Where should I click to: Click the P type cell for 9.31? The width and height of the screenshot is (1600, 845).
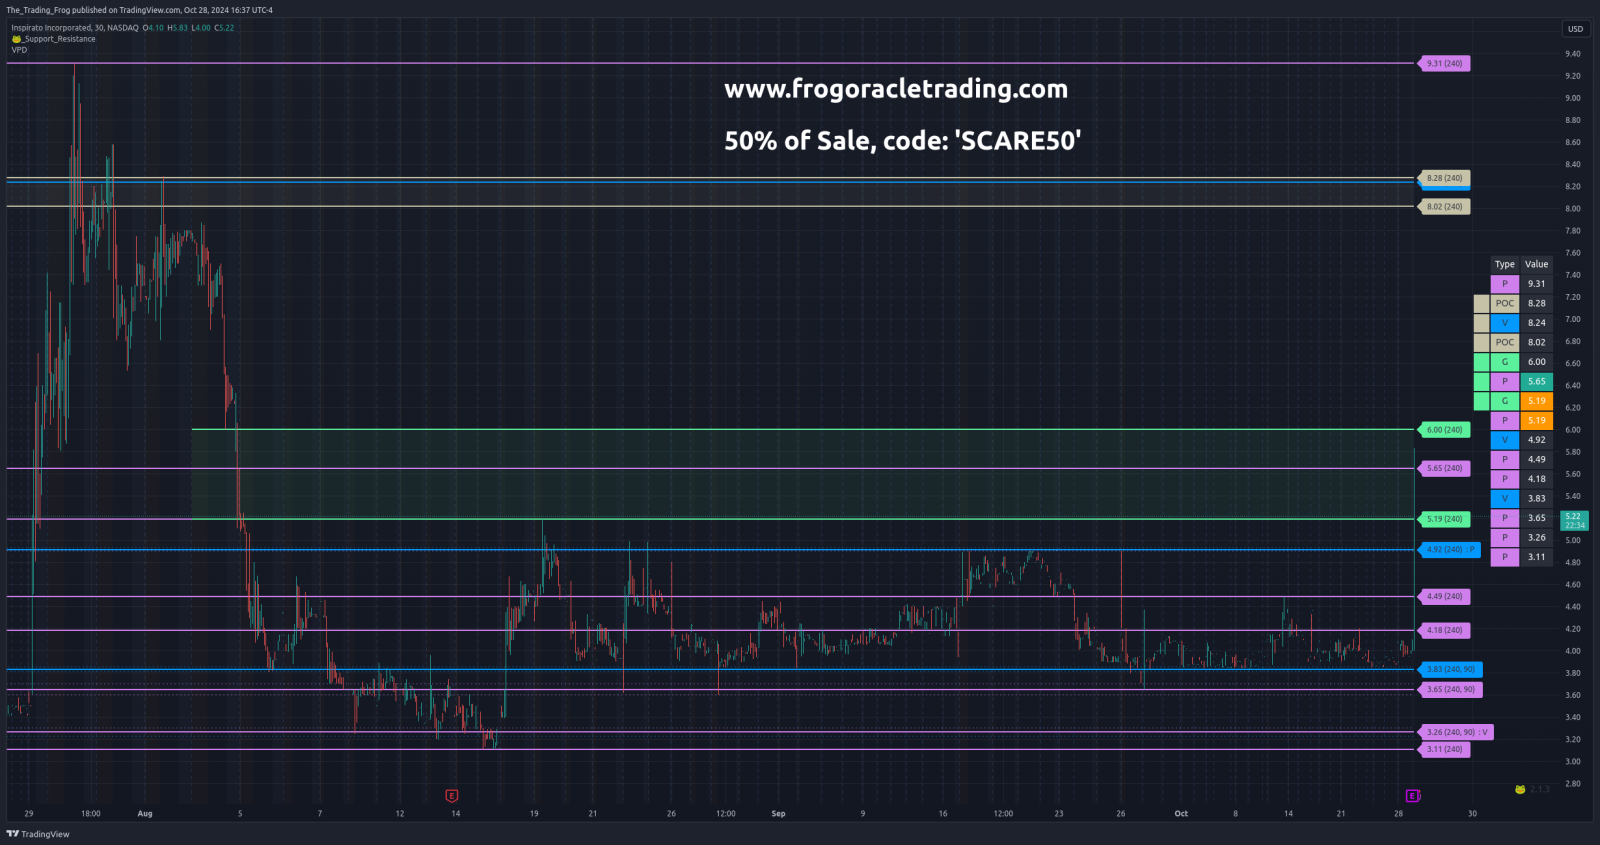pyautogui.click(x=1505, y=284)
